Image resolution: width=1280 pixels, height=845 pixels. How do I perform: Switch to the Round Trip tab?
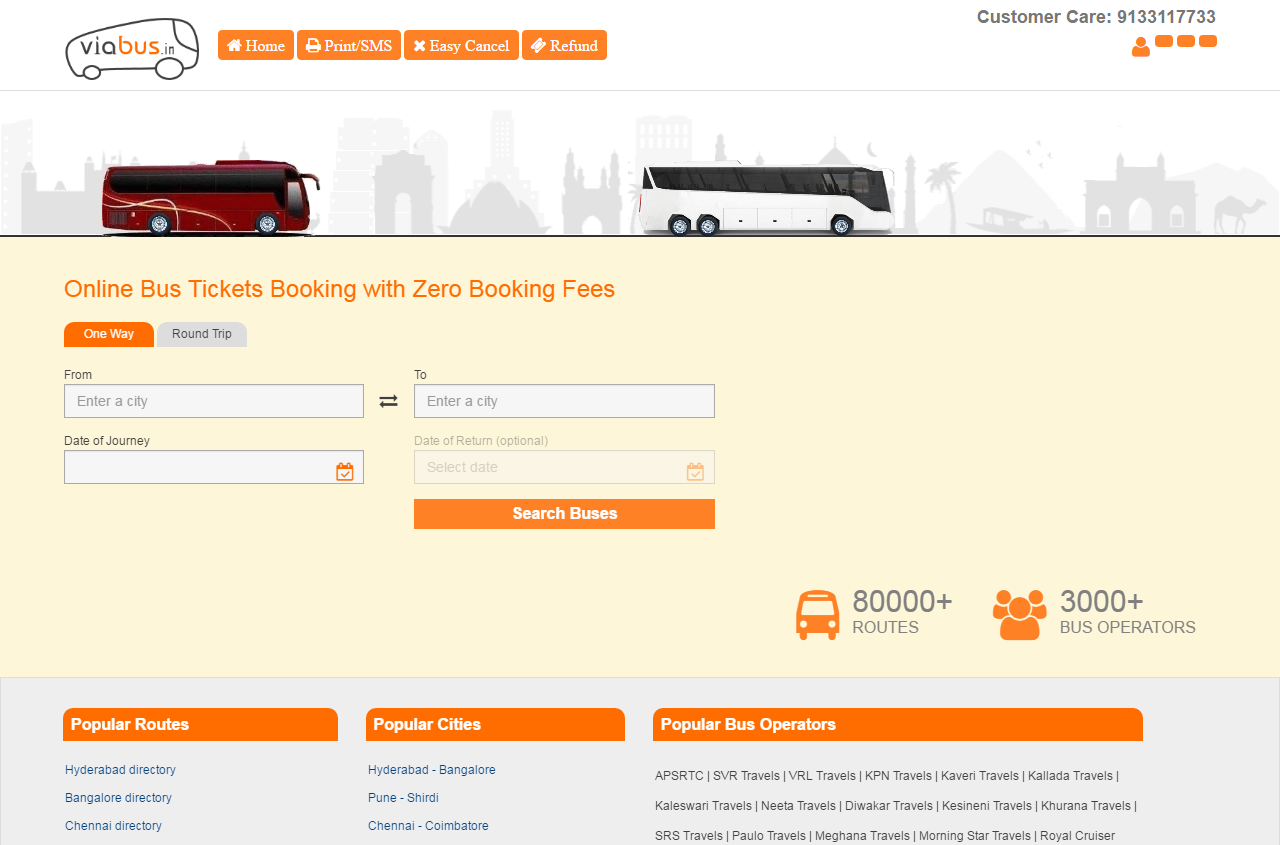202,334
